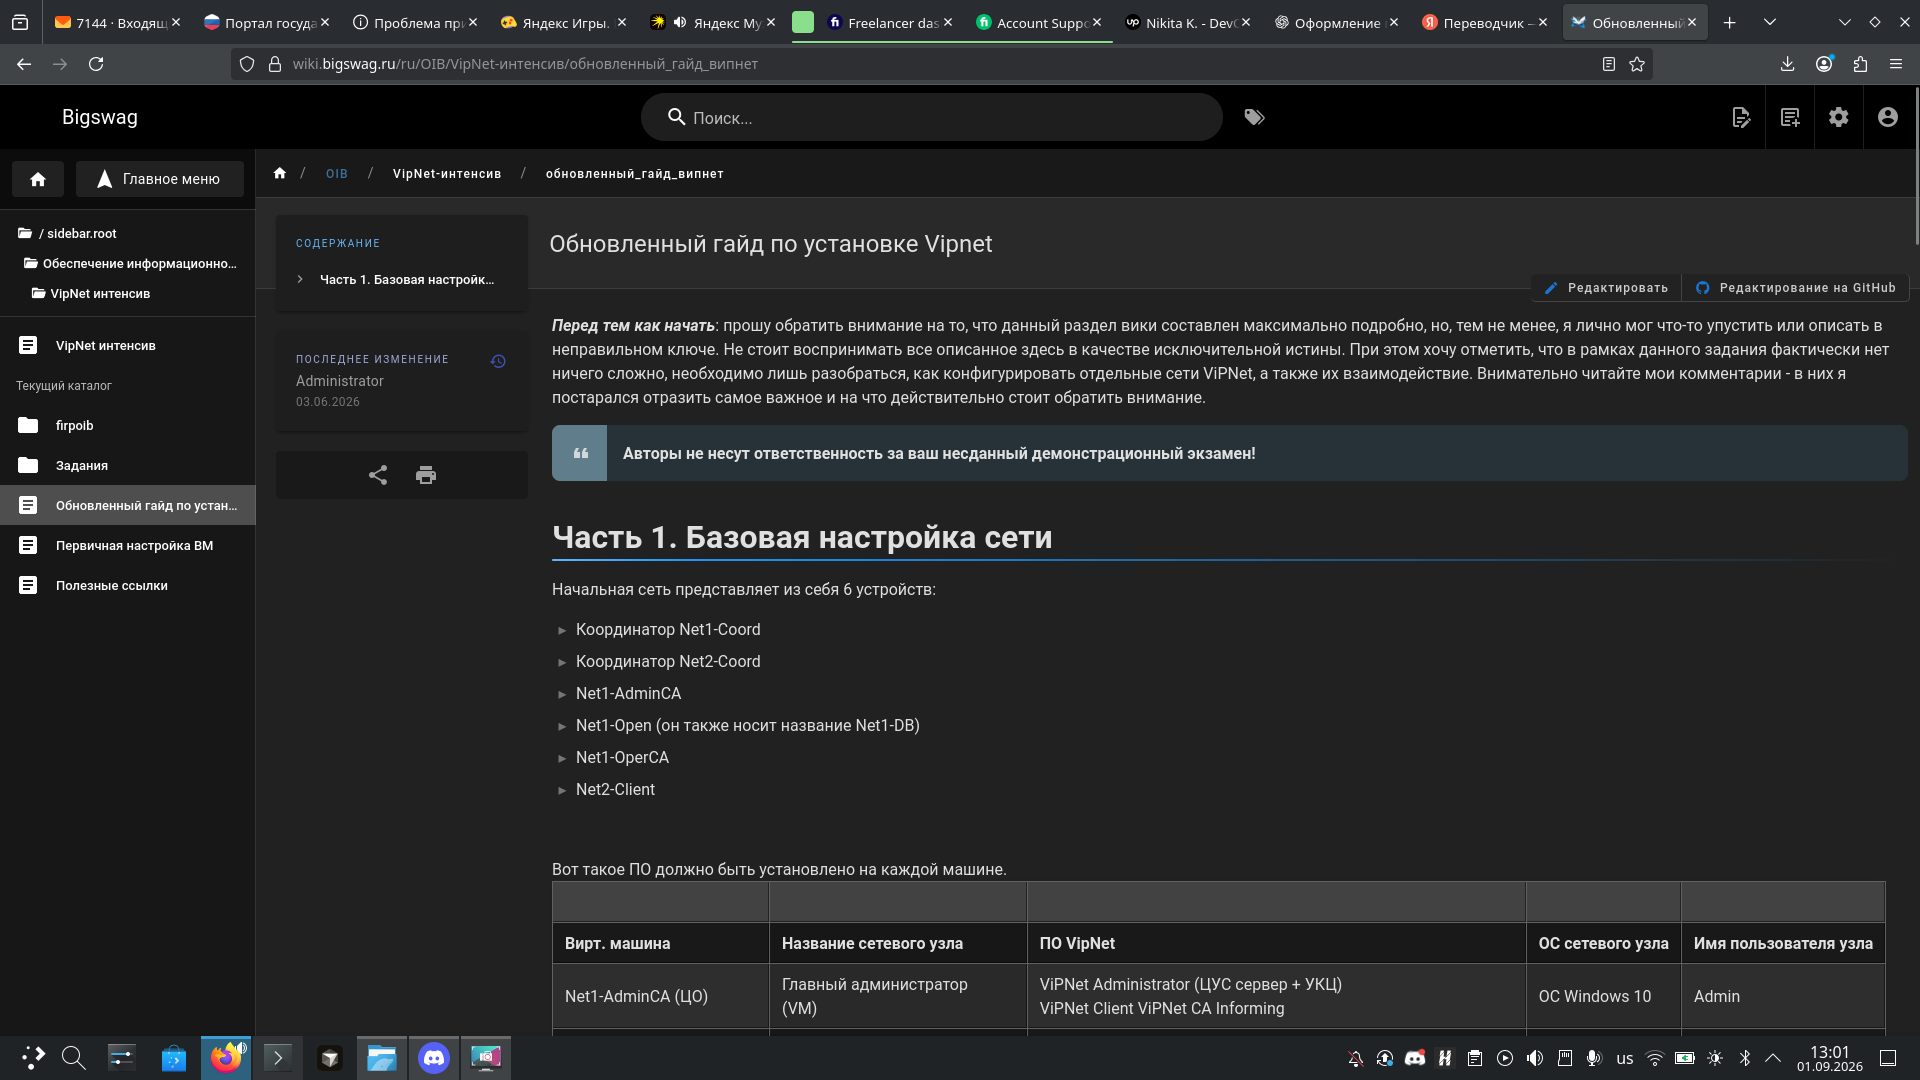The image size is (1920, 1080).
Task: Open Wi-Fi network tray icon
Action: click(x=1655, y=1058)
